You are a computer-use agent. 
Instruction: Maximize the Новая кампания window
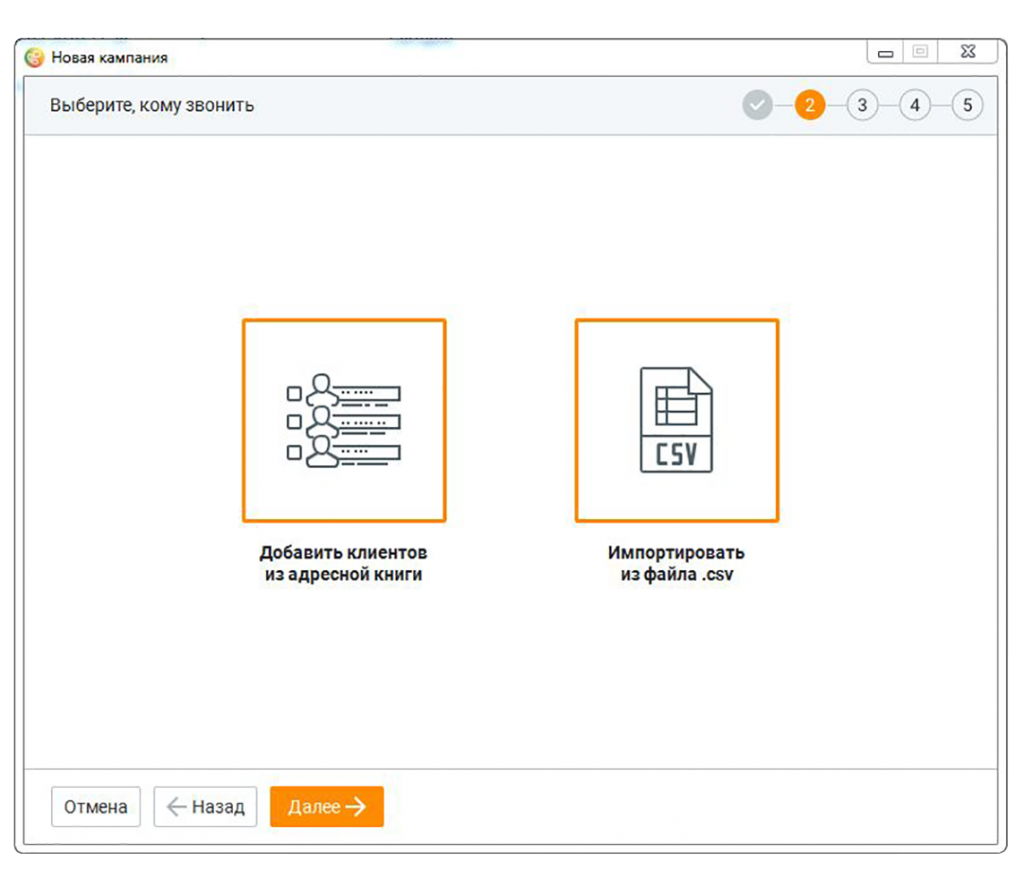(x=920, y=53)
